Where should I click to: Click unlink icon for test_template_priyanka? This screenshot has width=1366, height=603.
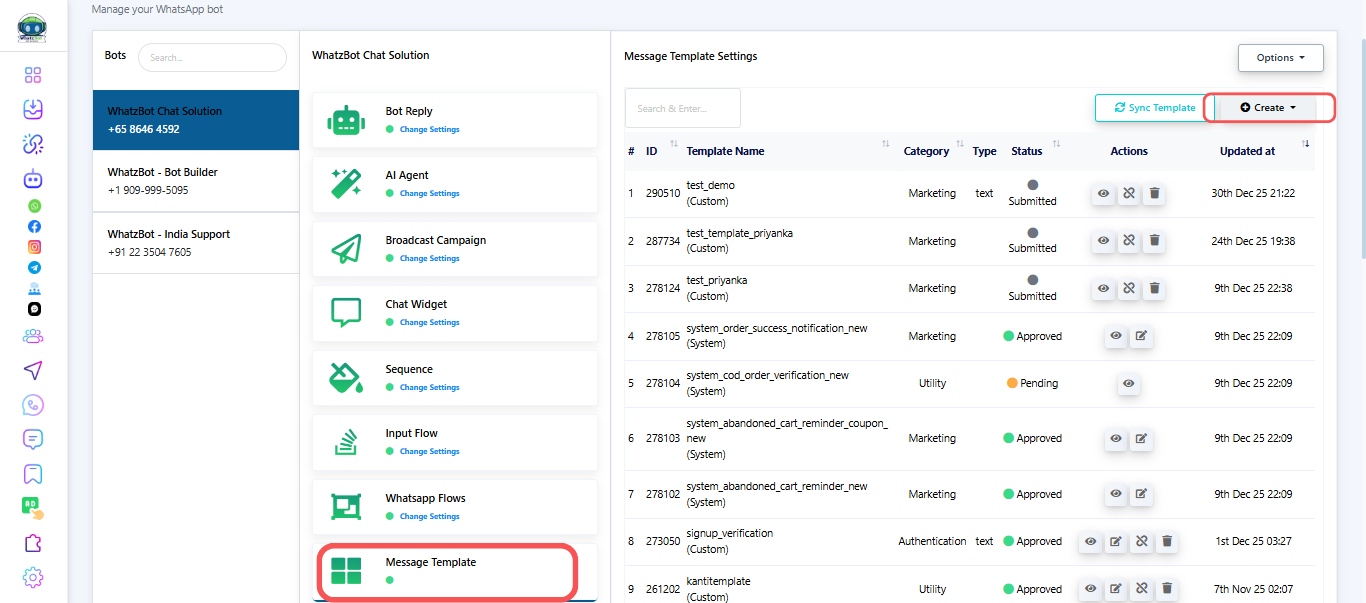pos(1129,241)
